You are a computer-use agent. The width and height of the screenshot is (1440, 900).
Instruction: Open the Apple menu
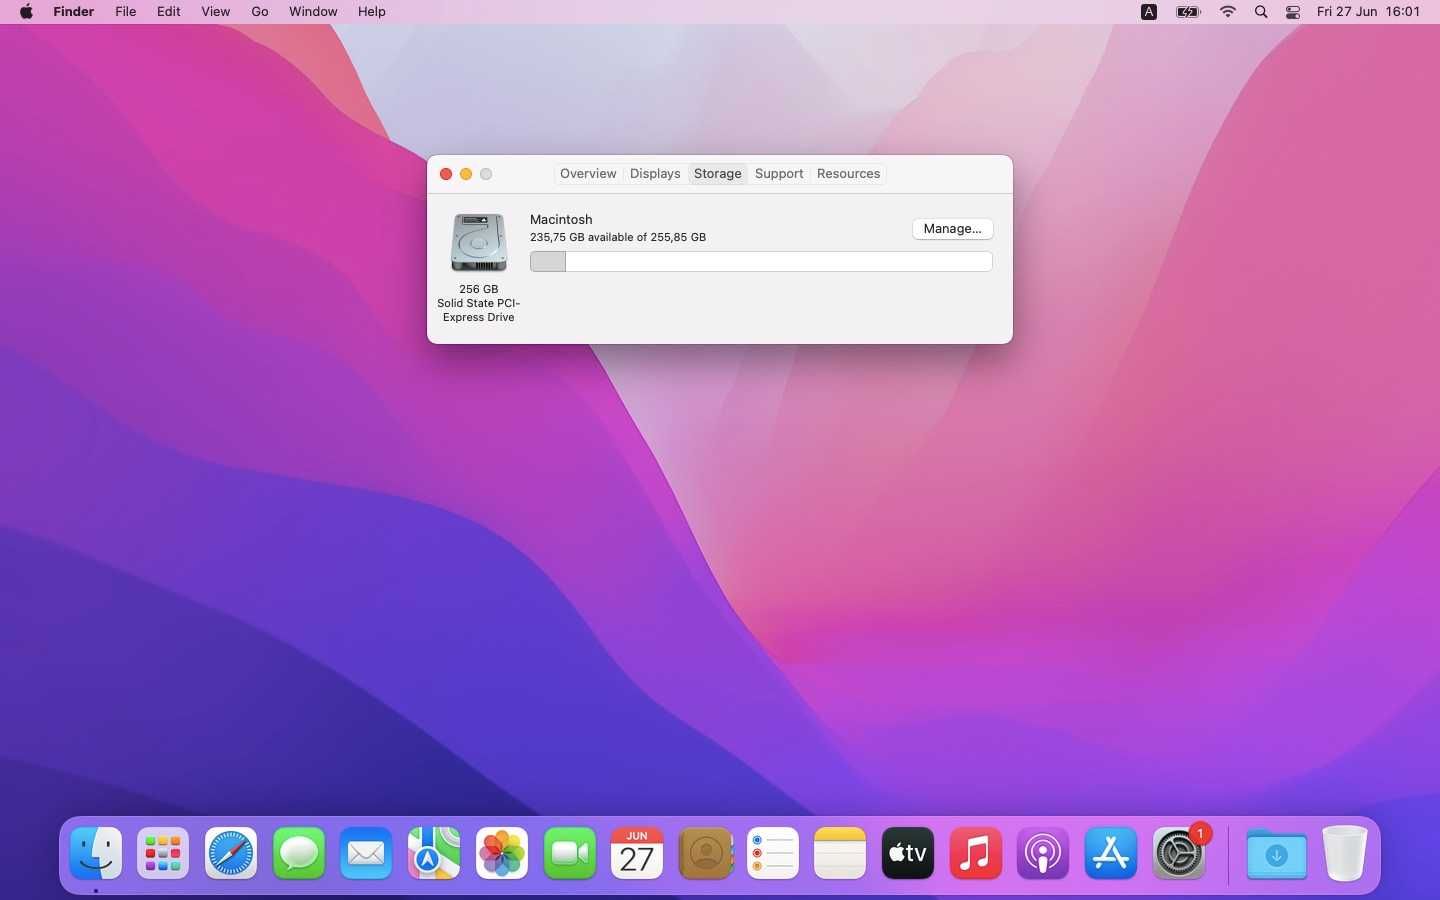26,12
